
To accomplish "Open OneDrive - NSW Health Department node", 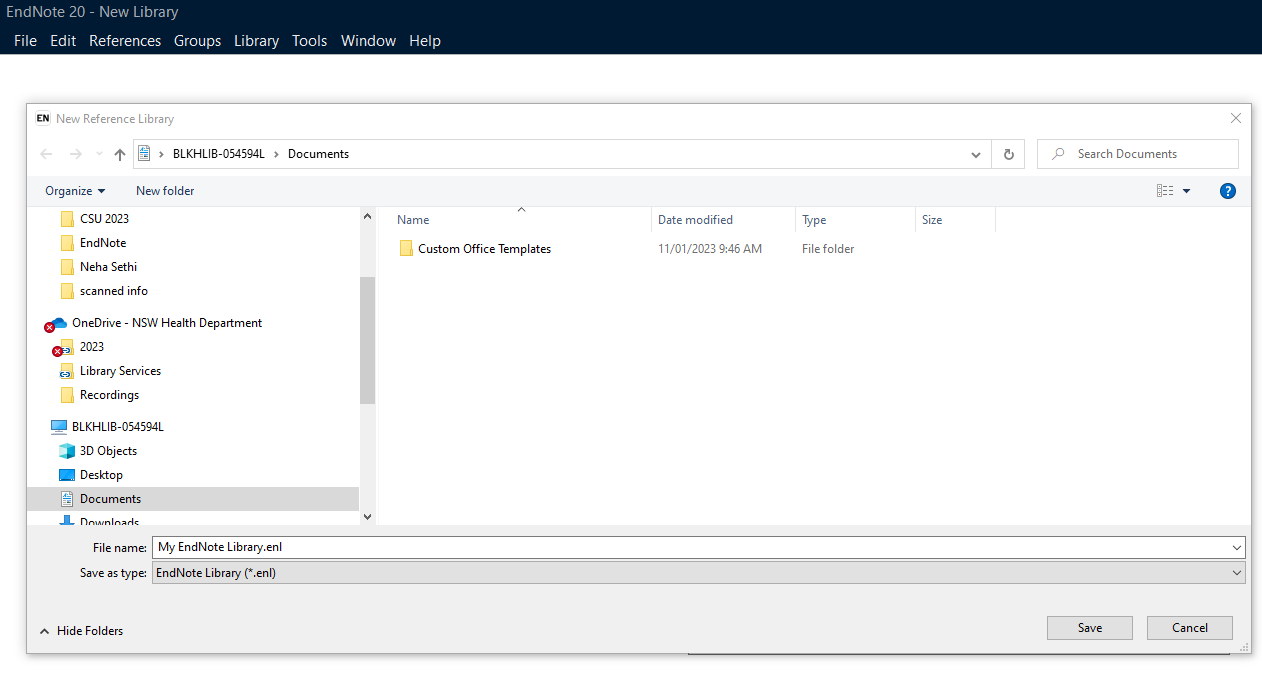I will (x=166, y=323).
